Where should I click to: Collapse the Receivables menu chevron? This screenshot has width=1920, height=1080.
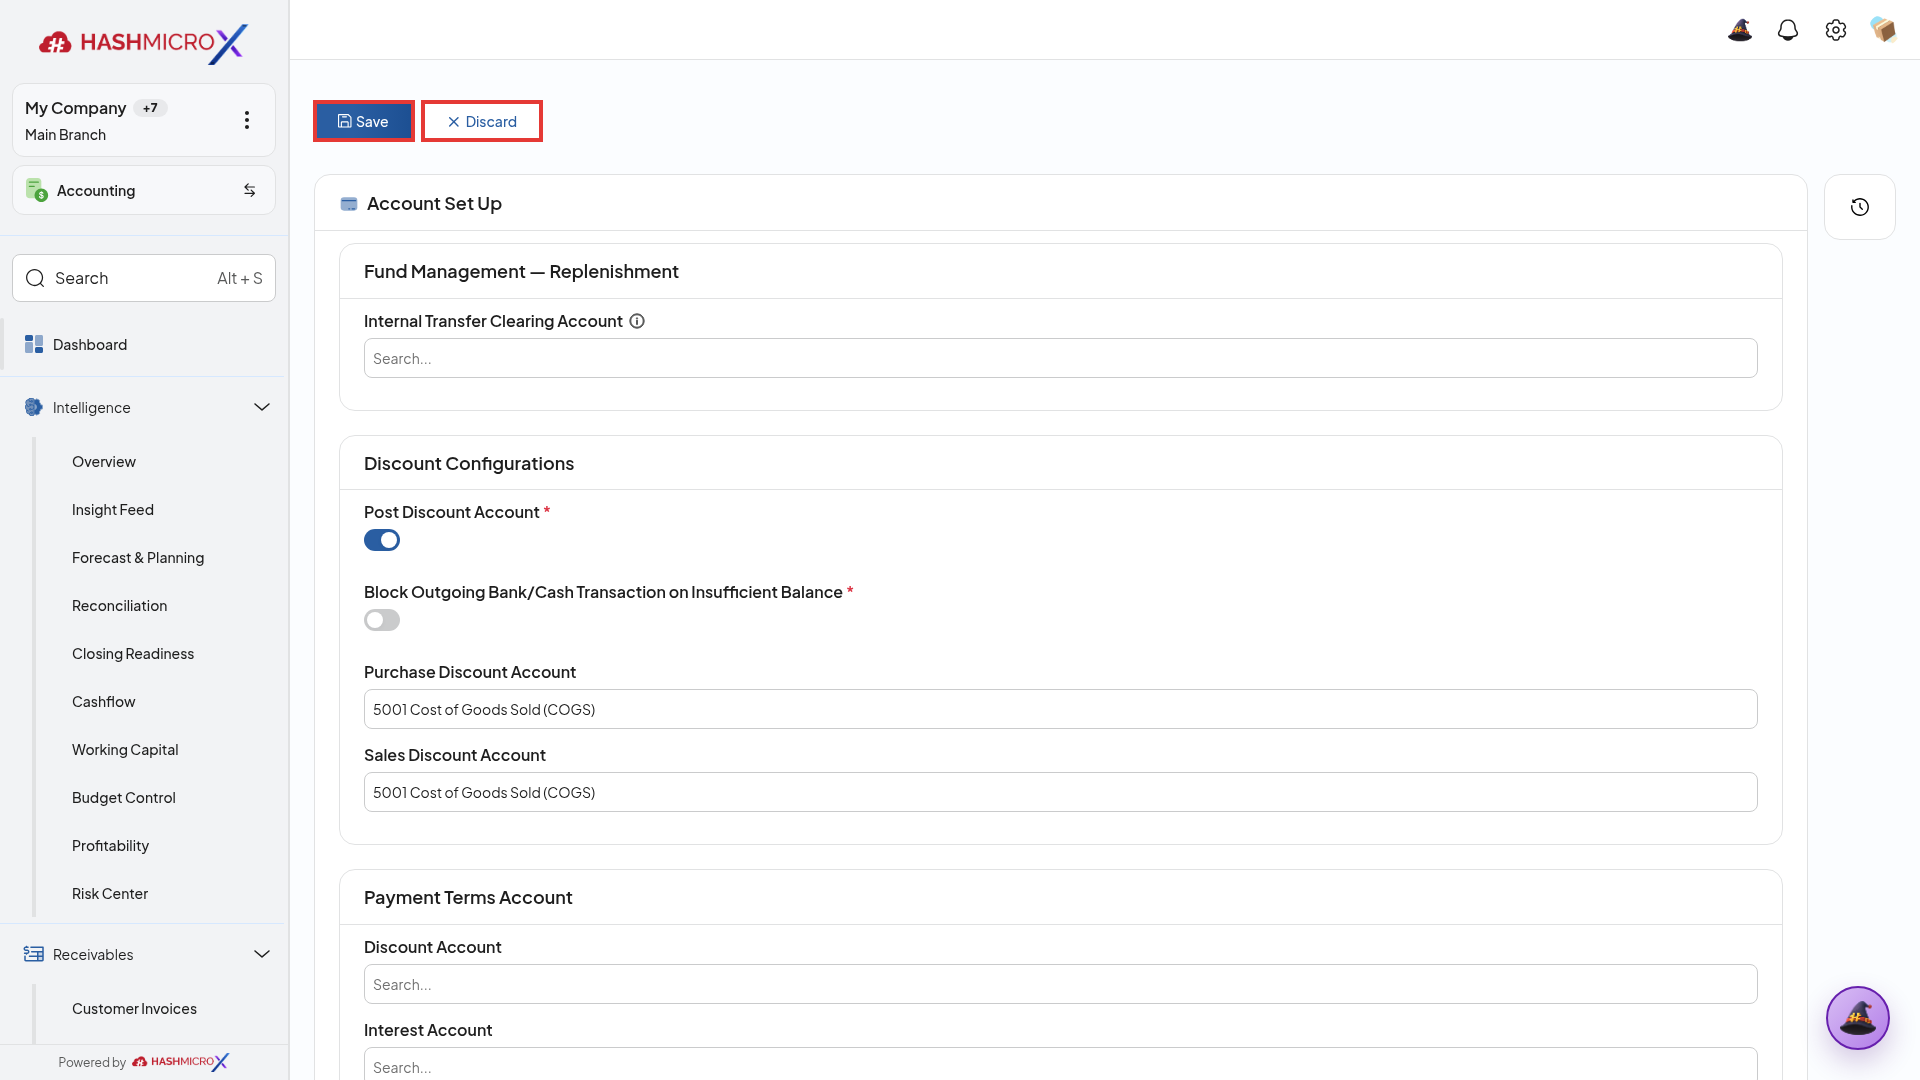[x=262, y=954]
